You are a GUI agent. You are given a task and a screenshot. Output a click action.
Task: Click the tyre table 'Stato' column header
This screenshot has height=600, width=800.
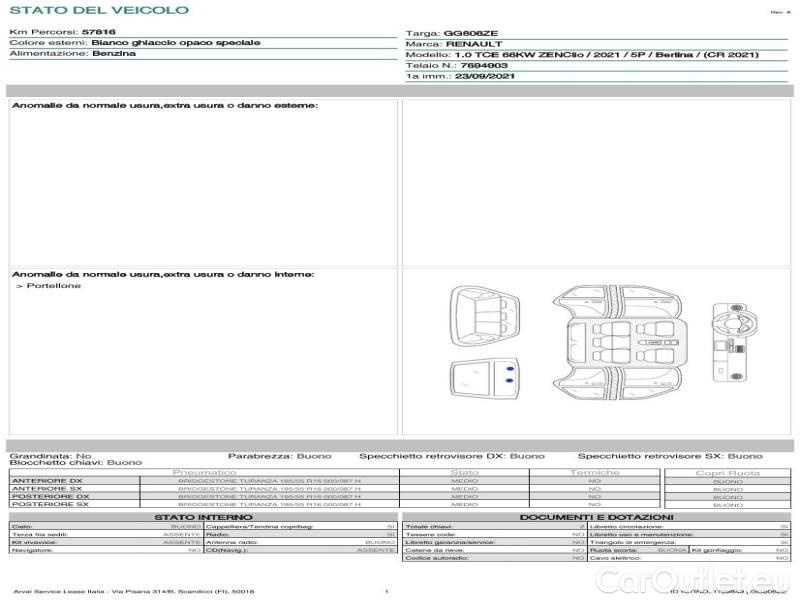pyautogui.click(x=464, y=472)
